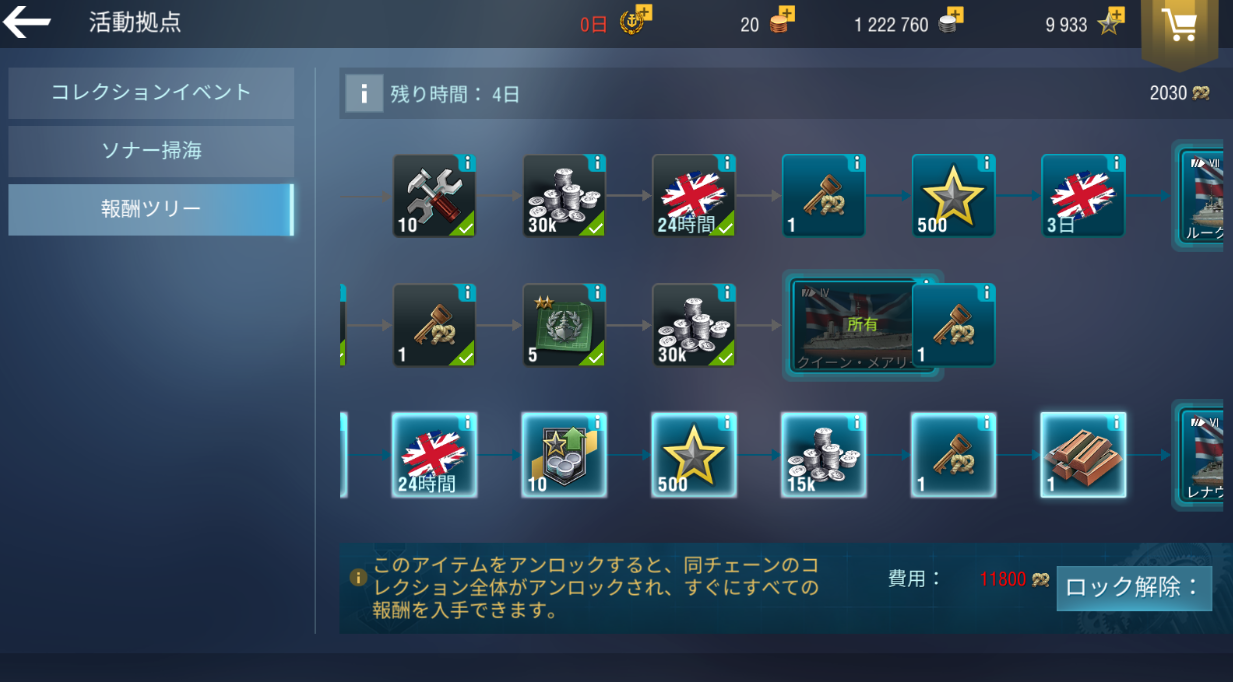Select the copper ingots reward tile

tap(1083, 455)
